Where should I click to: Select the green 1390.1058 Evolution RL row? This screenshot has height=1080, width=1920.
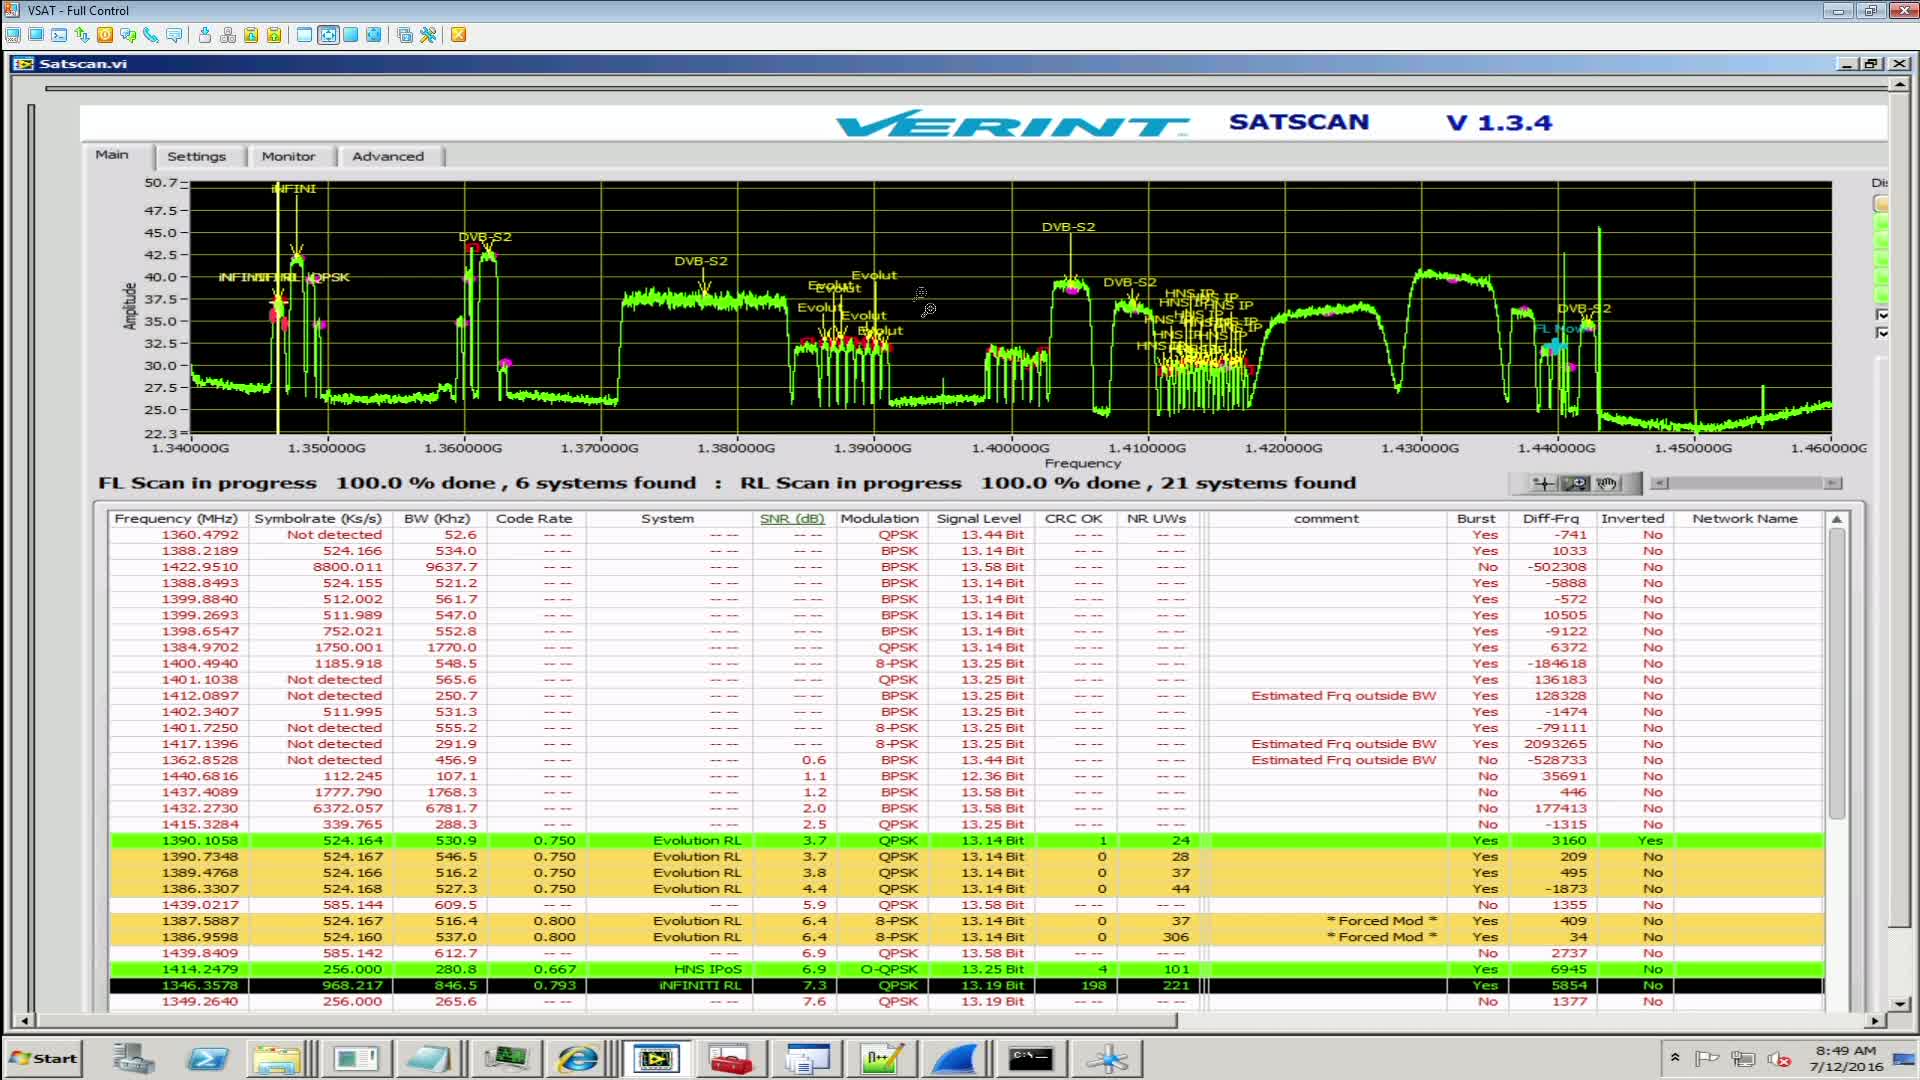967,841
